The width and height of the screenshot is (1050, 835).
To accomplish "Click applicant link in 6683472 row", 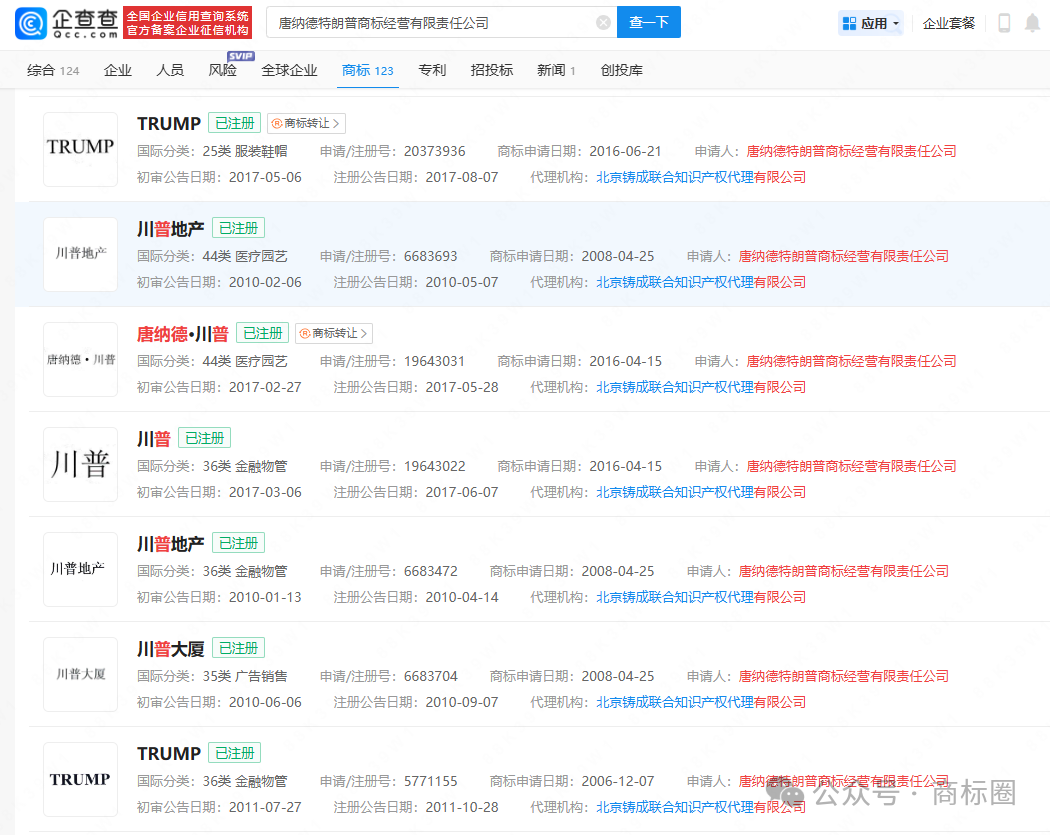I will tap(844, 572).
